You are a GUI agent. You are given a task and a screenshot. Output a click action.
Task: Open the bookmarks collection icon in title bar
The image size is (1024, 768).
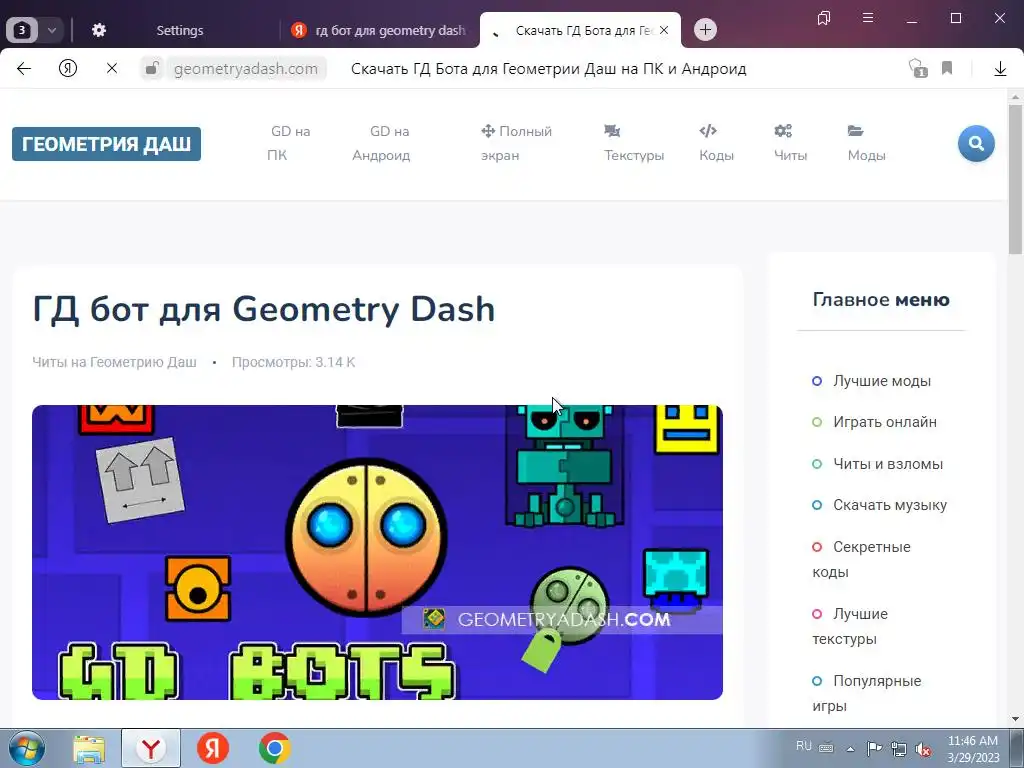824,18
